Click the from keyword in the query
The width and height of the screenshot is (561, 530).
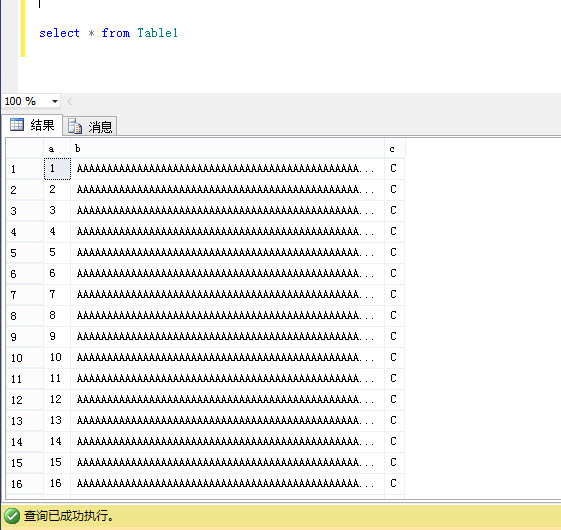tap(116, 33)
